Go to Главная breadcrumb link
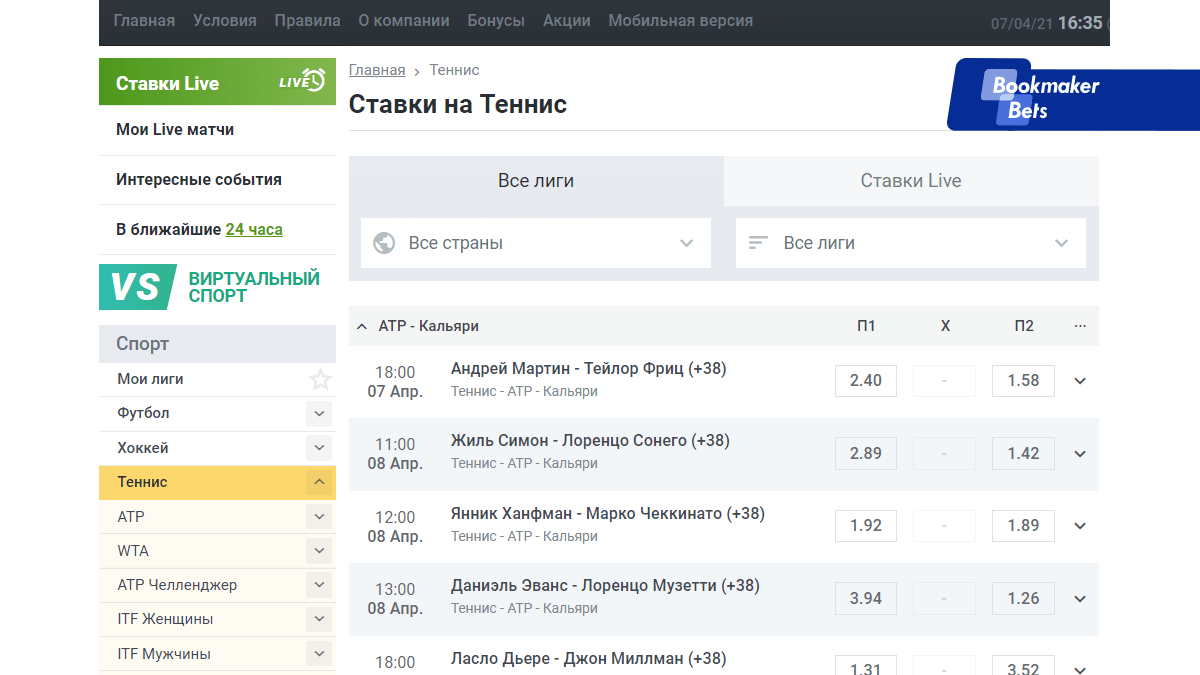 coord(377,70)
